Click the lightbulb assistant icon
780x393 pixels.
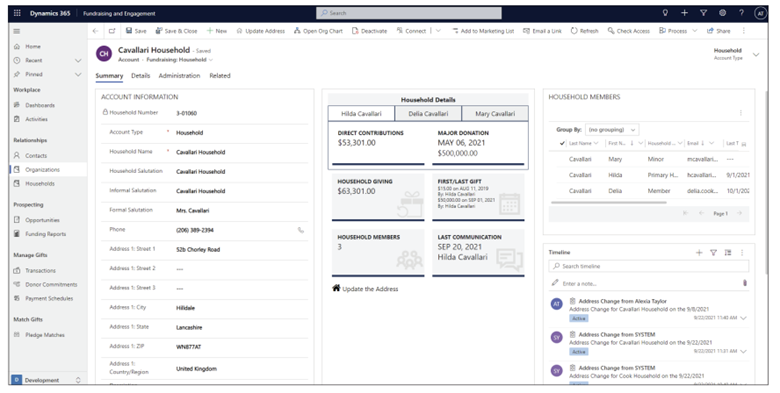(665, 13)
